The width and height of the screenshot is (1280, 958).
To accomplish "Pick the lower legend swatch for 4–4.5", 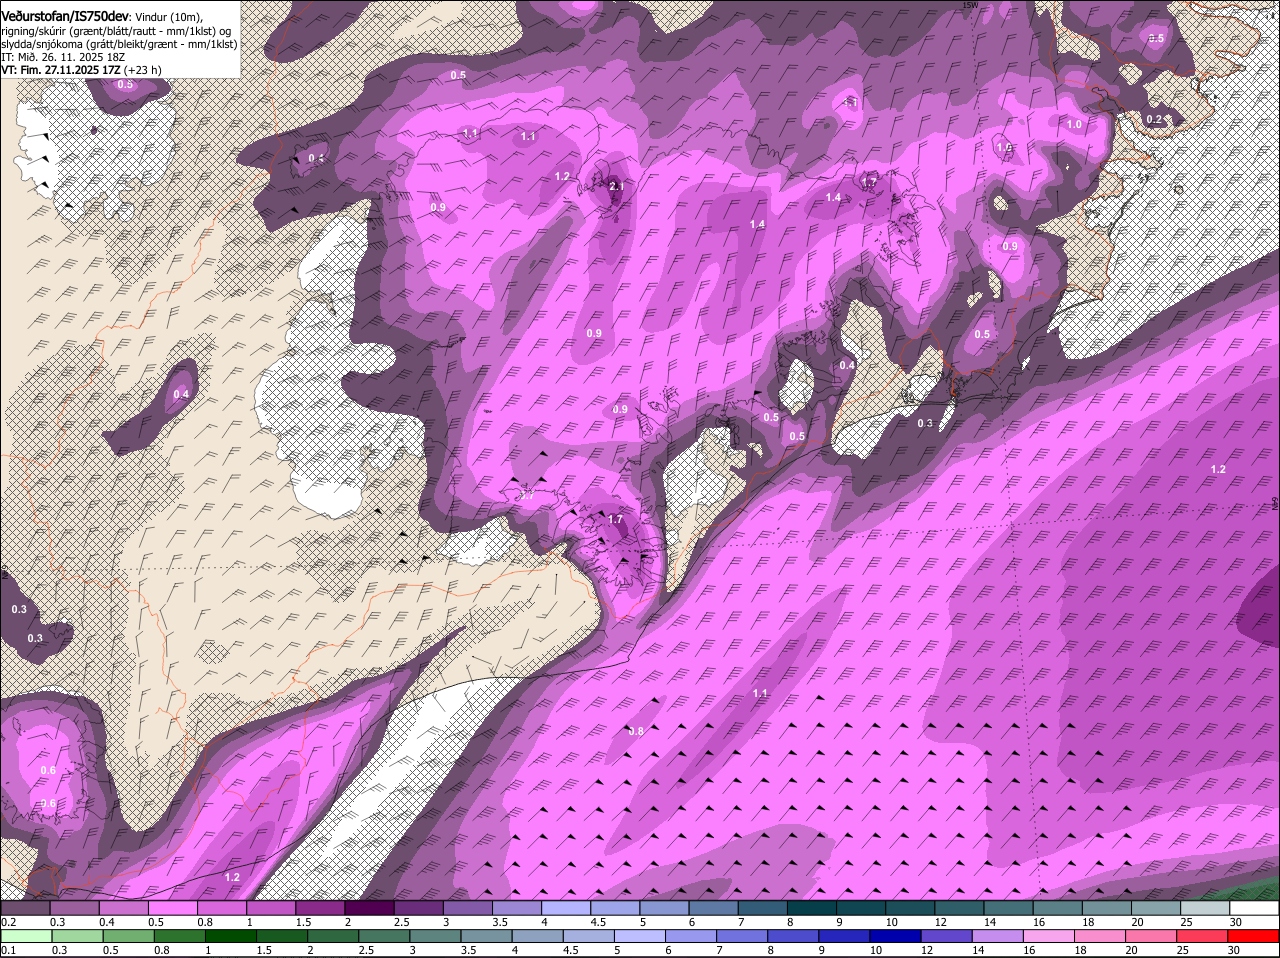I will (x=538, y=937).
